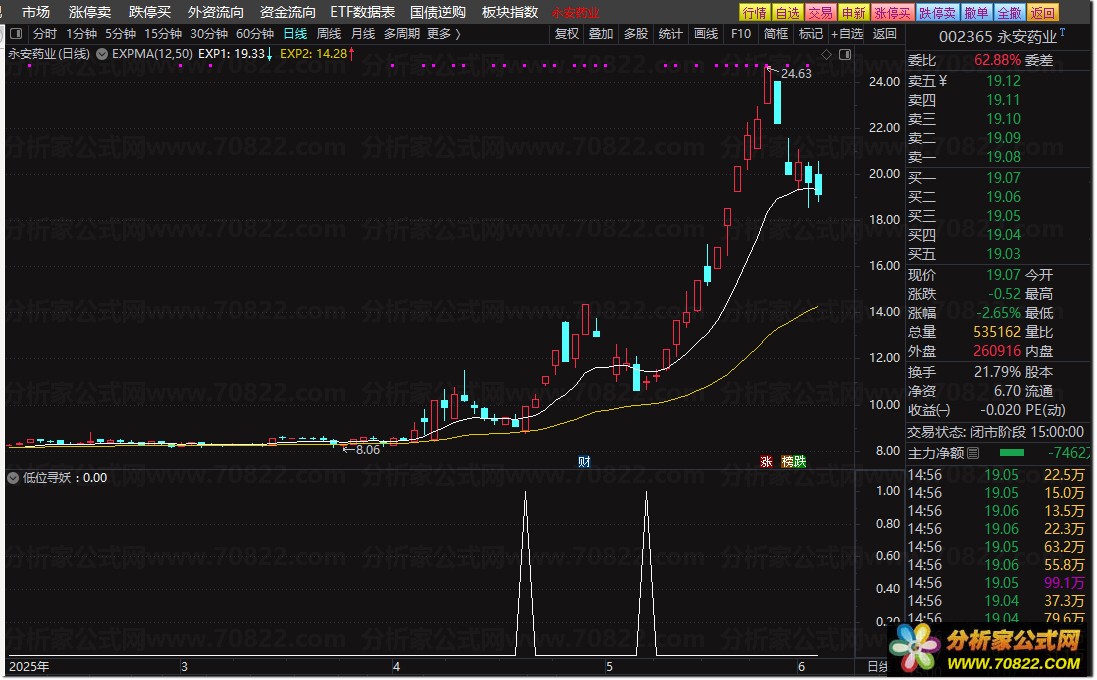Viewport: 1097px width, 680px height.
Task: Click the blue 跌停卖 button
Action: pos(937,13)
